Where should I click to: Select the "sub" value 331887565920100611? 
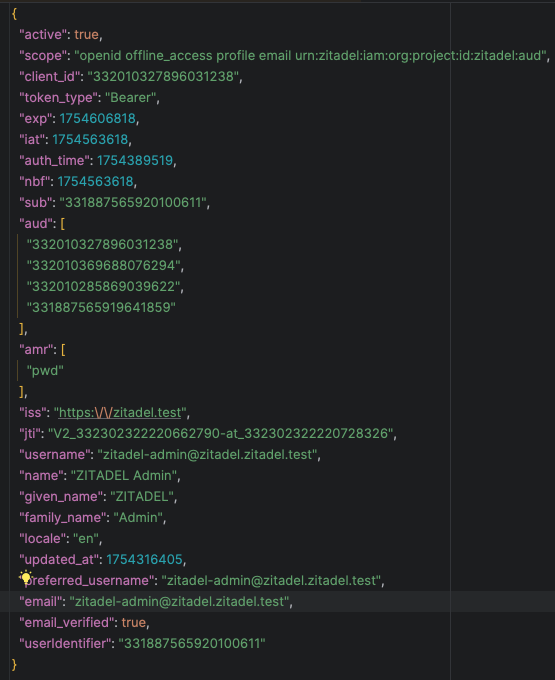coord(133,203)
